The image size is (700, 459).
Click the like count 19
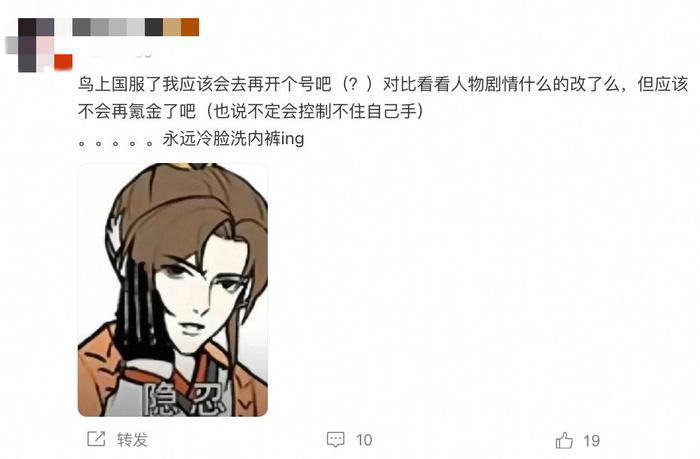(x=592, y=441)
